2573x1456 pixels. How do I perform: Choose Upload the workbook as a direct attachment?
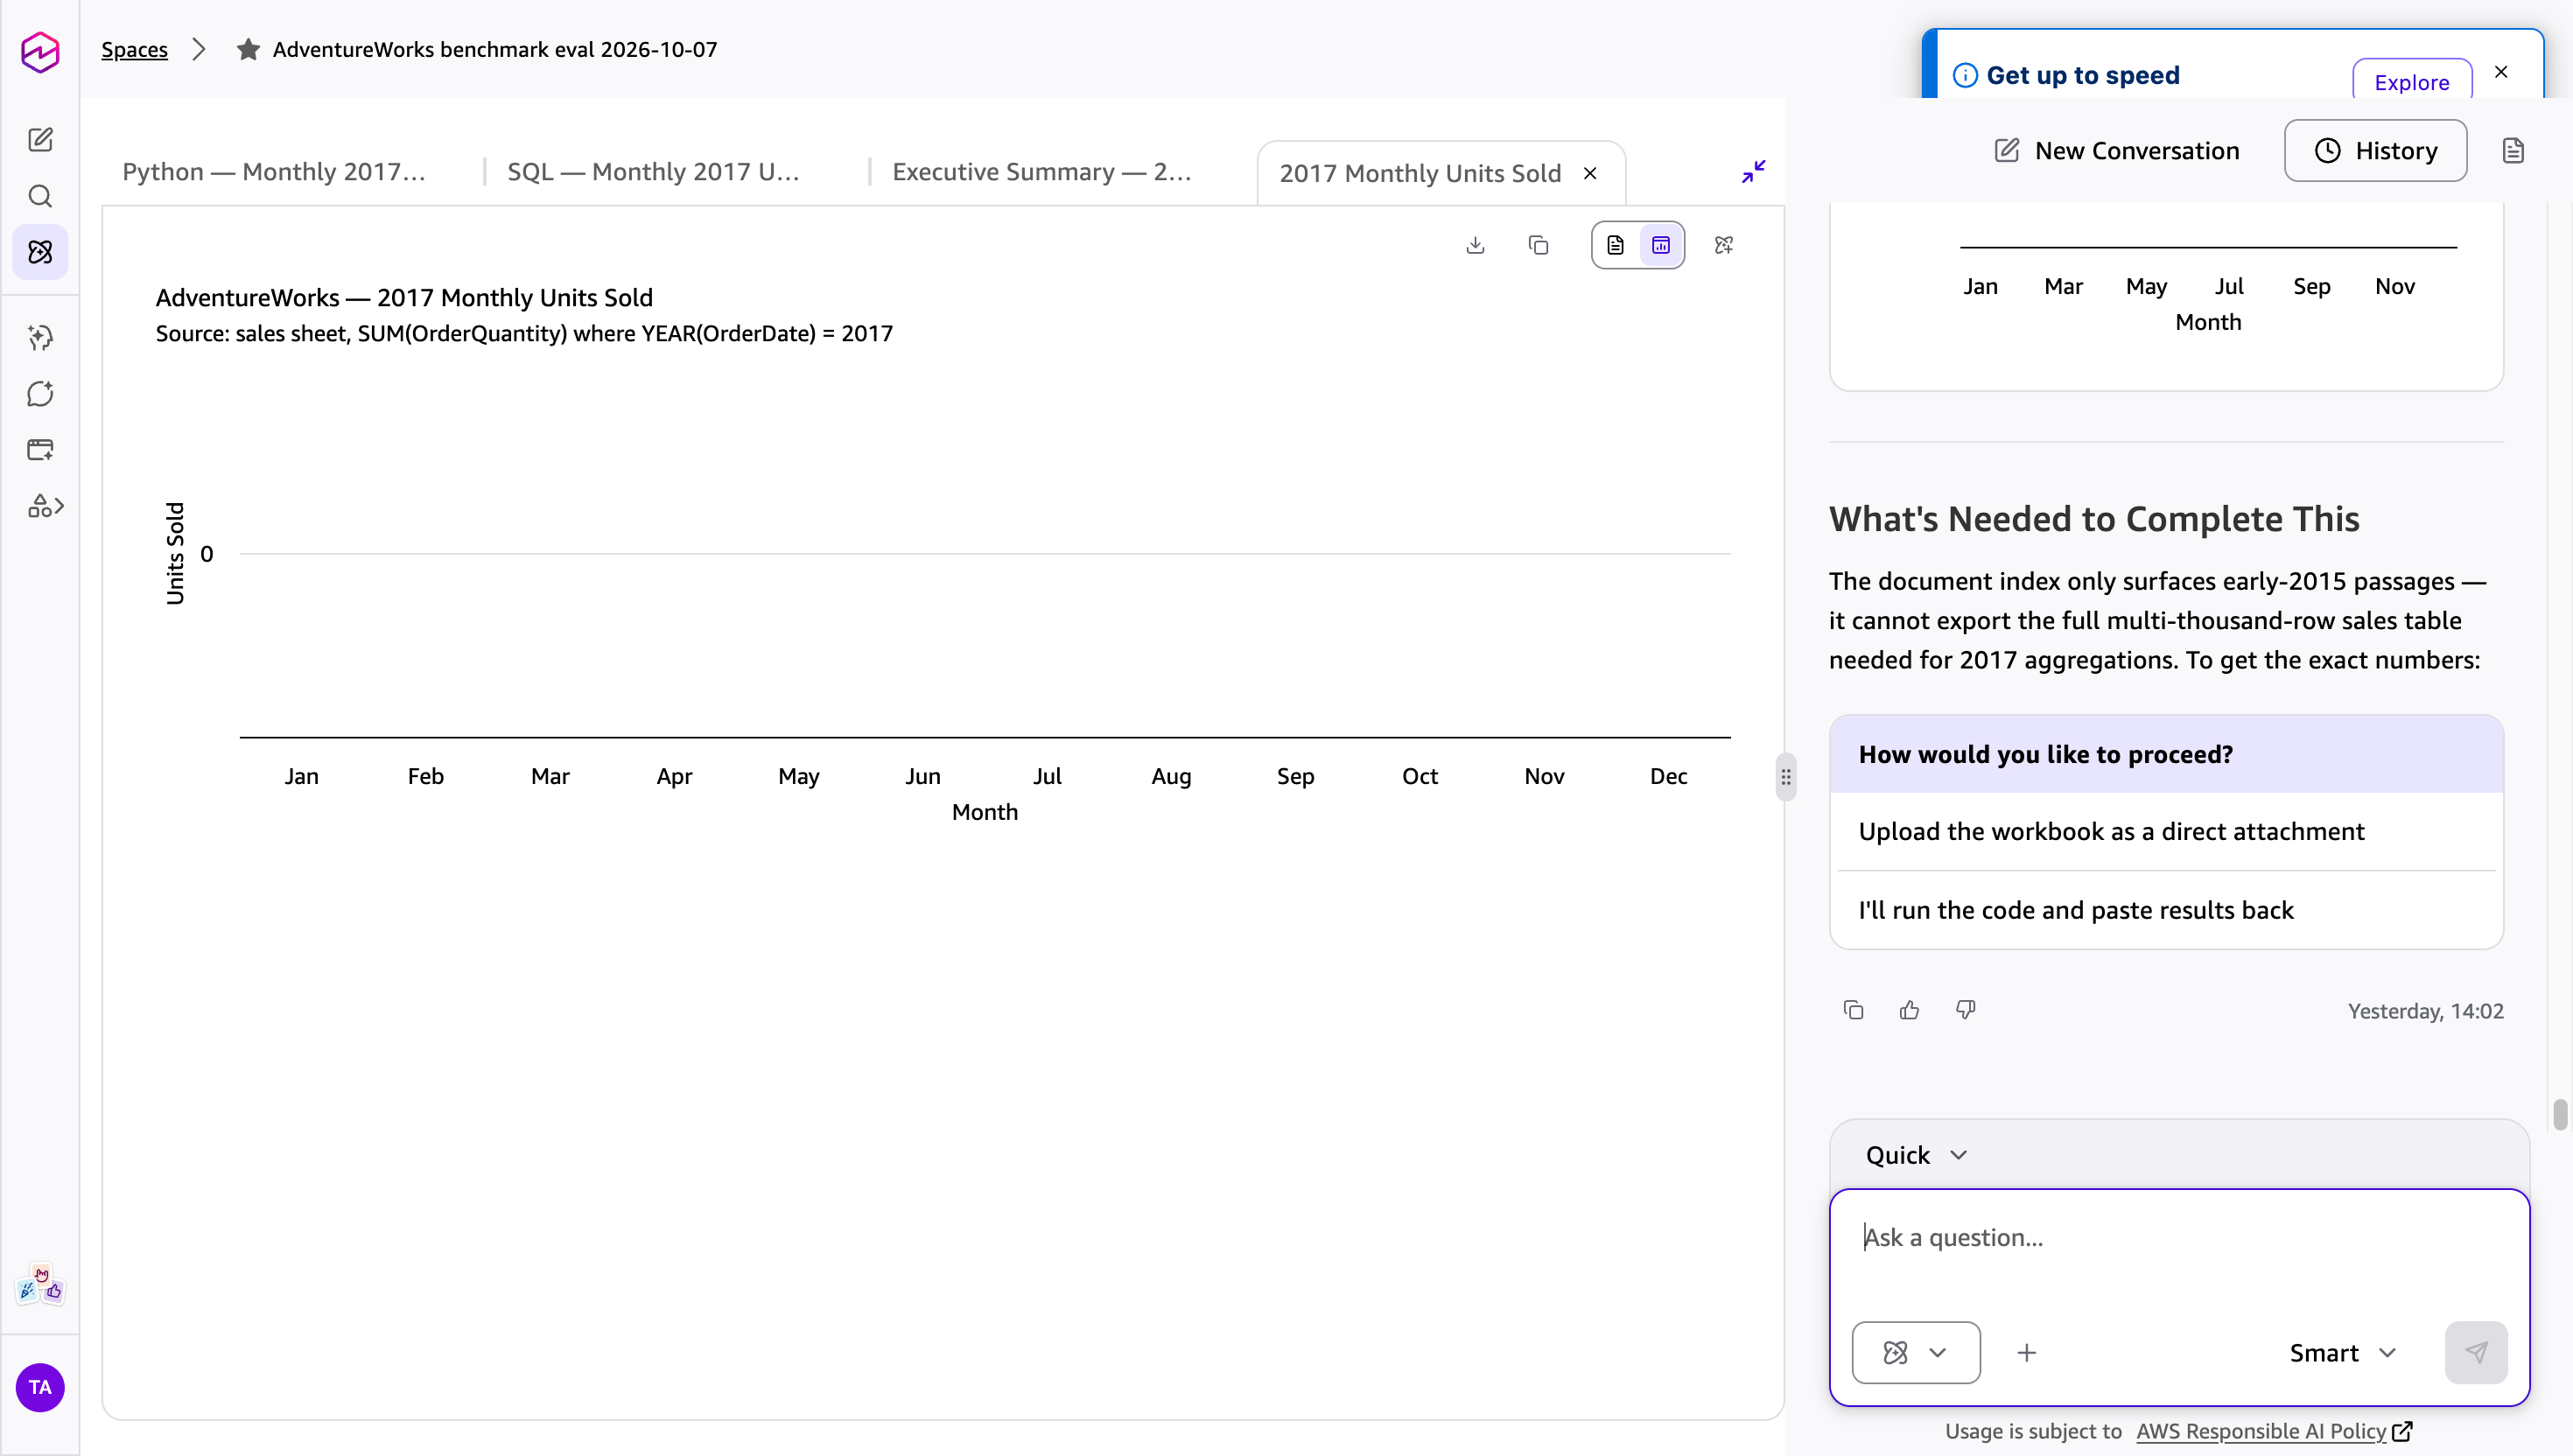pos(2166,831)
